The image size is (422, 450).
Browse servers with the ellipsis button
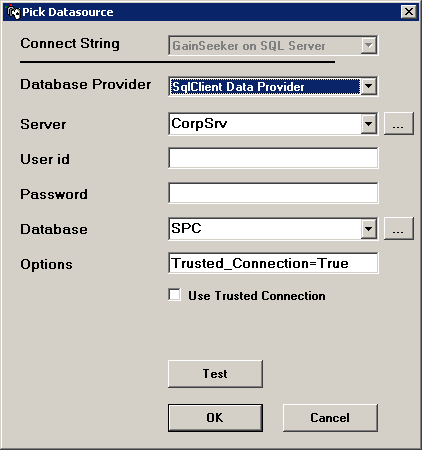(399, 124)
